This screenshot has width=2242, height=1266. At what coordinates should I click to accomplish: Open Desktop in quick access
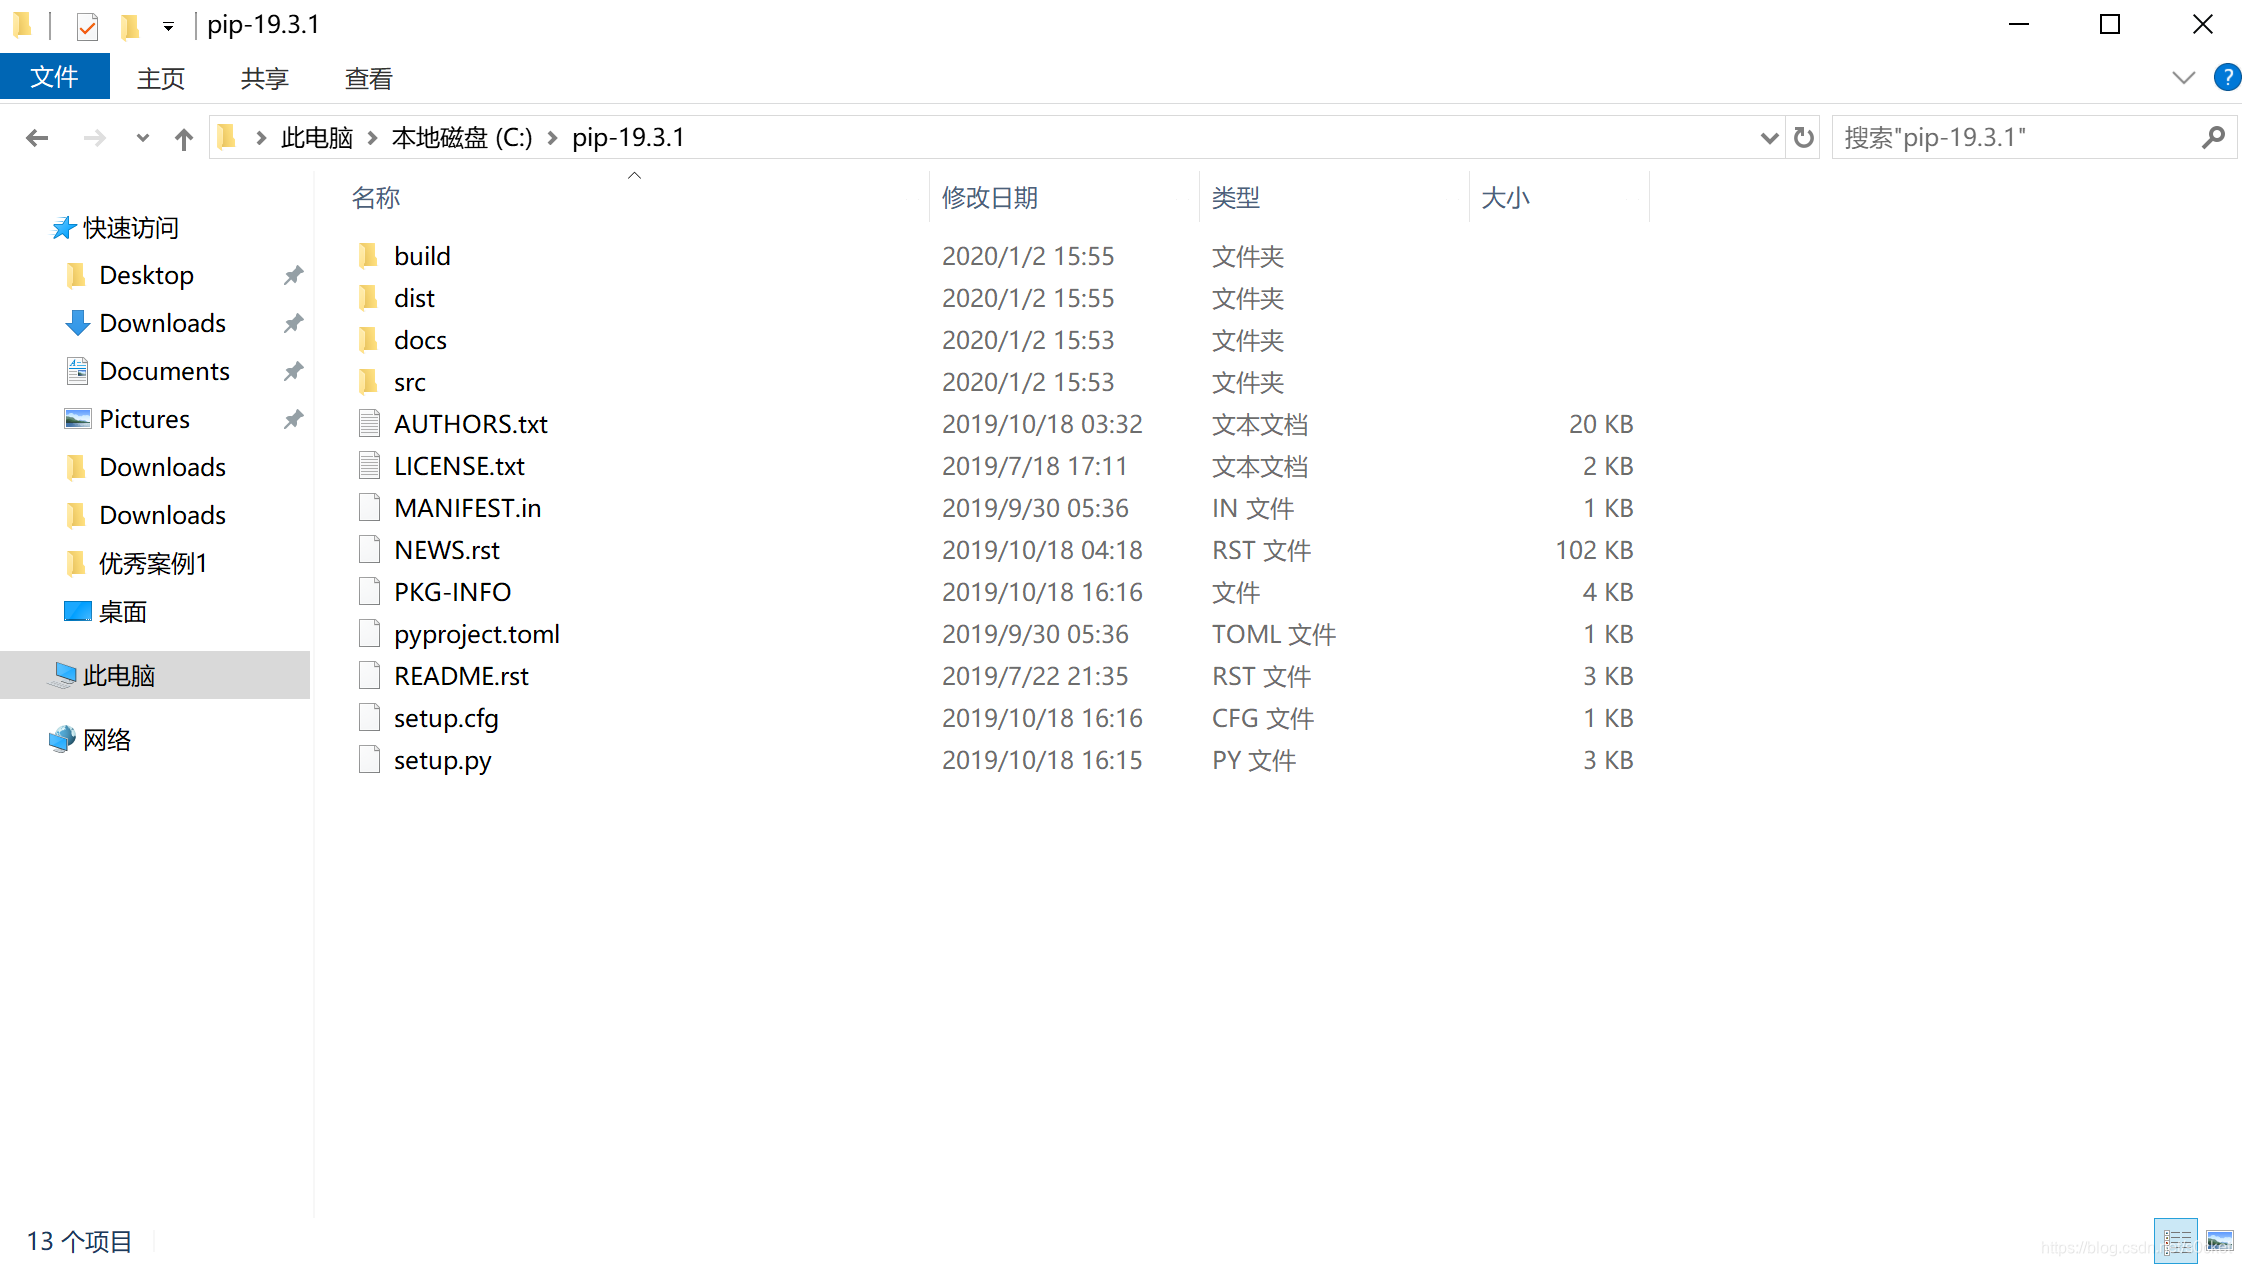point(146,275)
